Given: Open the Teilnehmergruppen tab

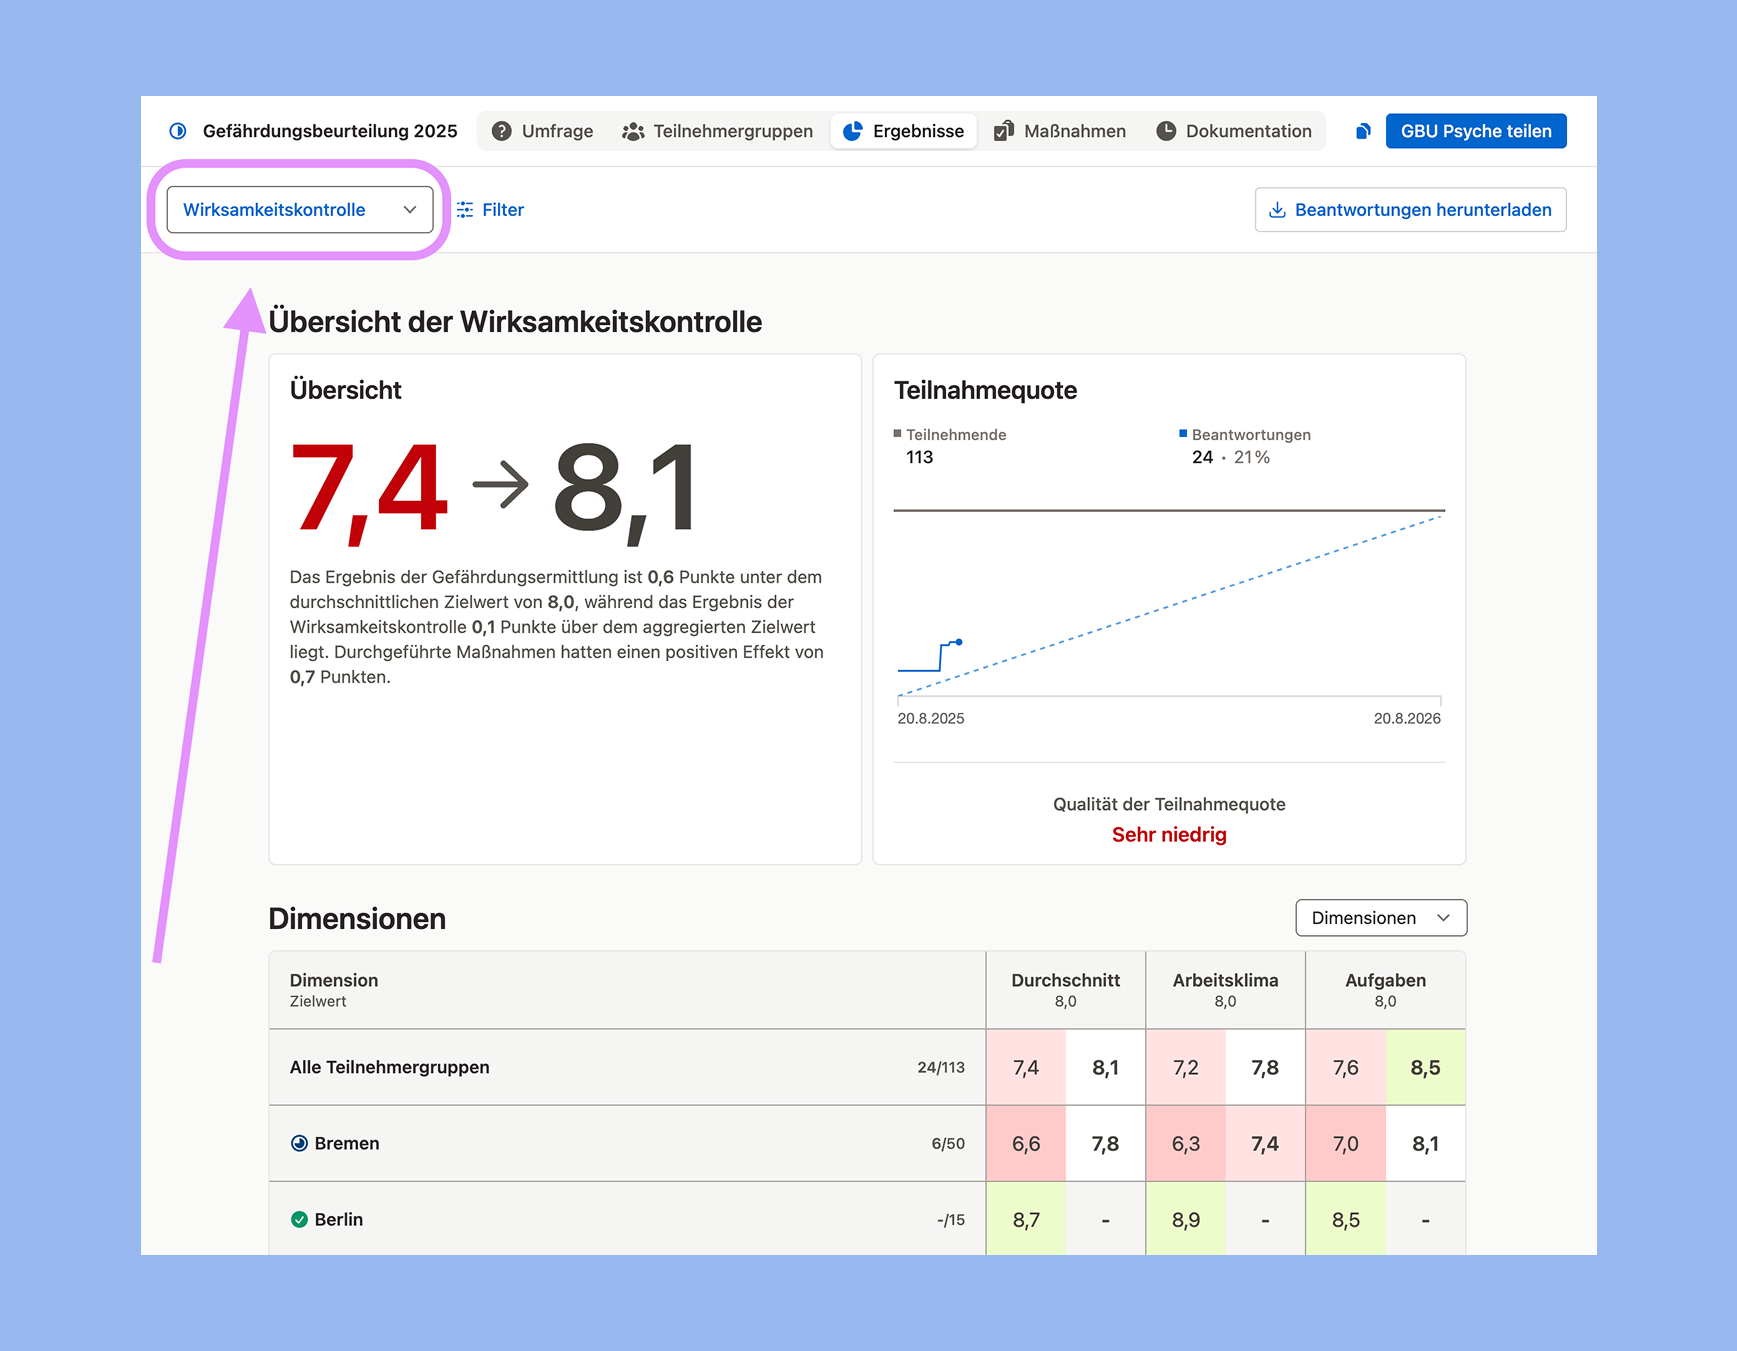Looking at the screenshot, I should pos(718,131).
